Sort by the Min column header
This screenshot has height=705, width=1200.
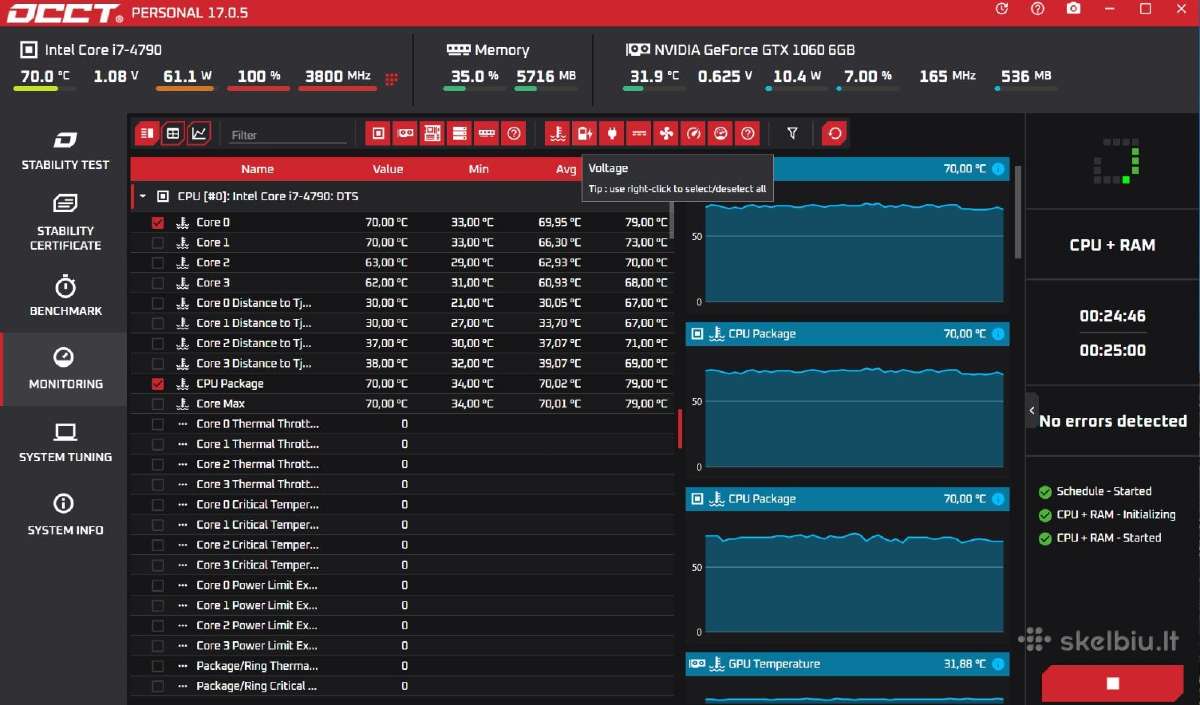479,169
